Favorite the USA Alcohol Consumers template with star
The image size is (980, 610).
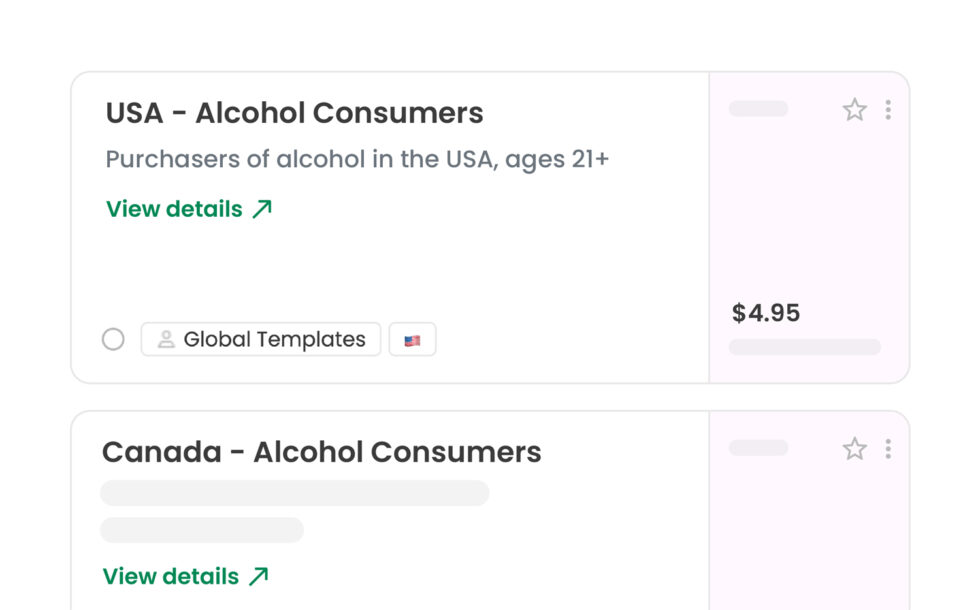point(854,110)
